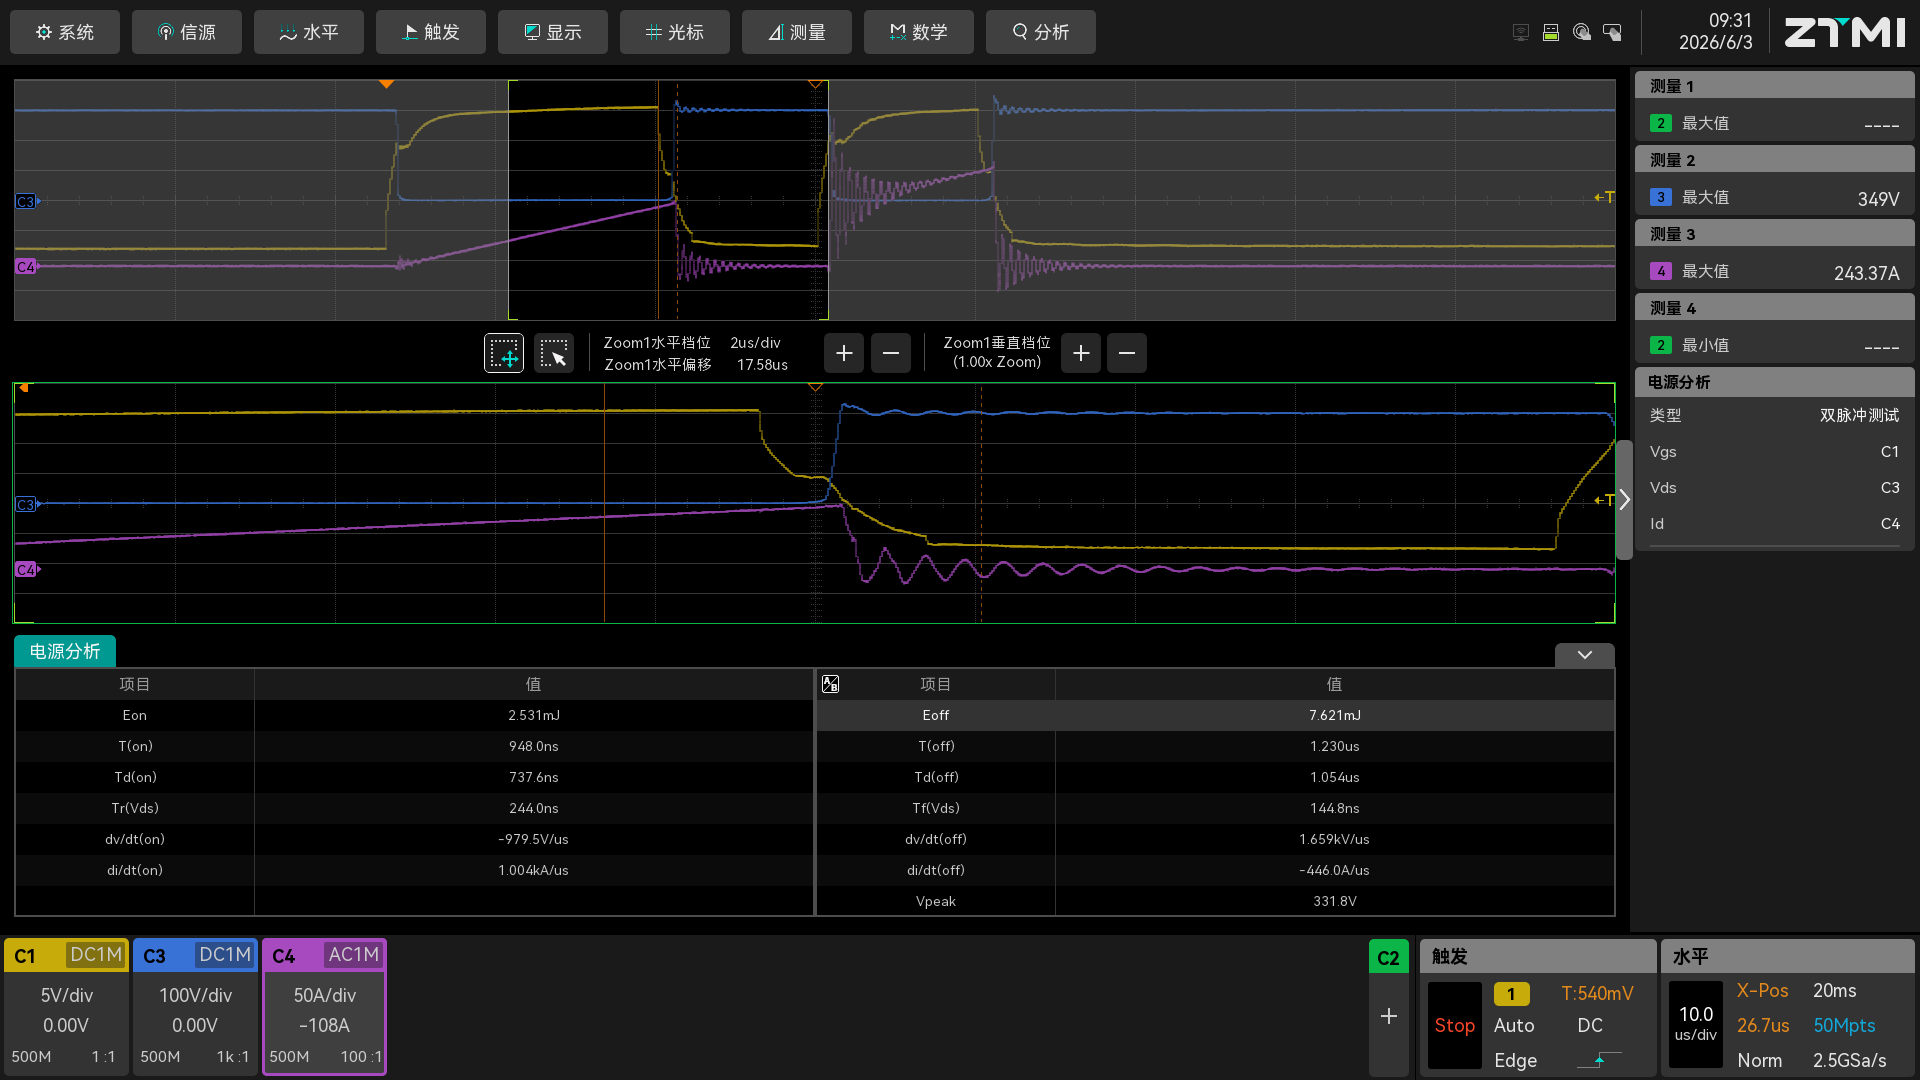Click the channel 2 badge in 测量 1

point(1661,123)
